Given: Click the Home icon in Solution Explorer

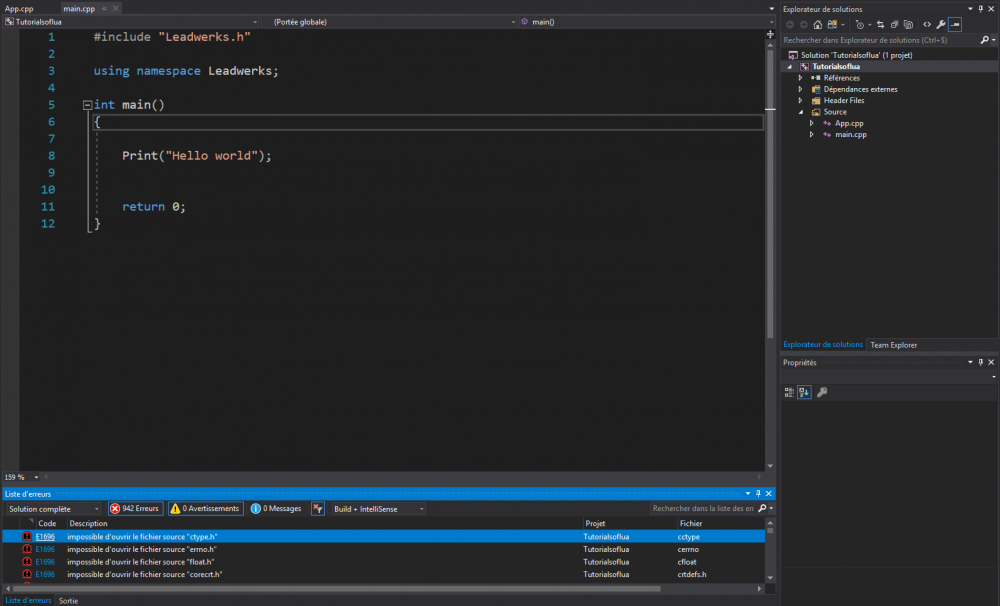Looking at the screenshot, I should [x=818, y=25].
